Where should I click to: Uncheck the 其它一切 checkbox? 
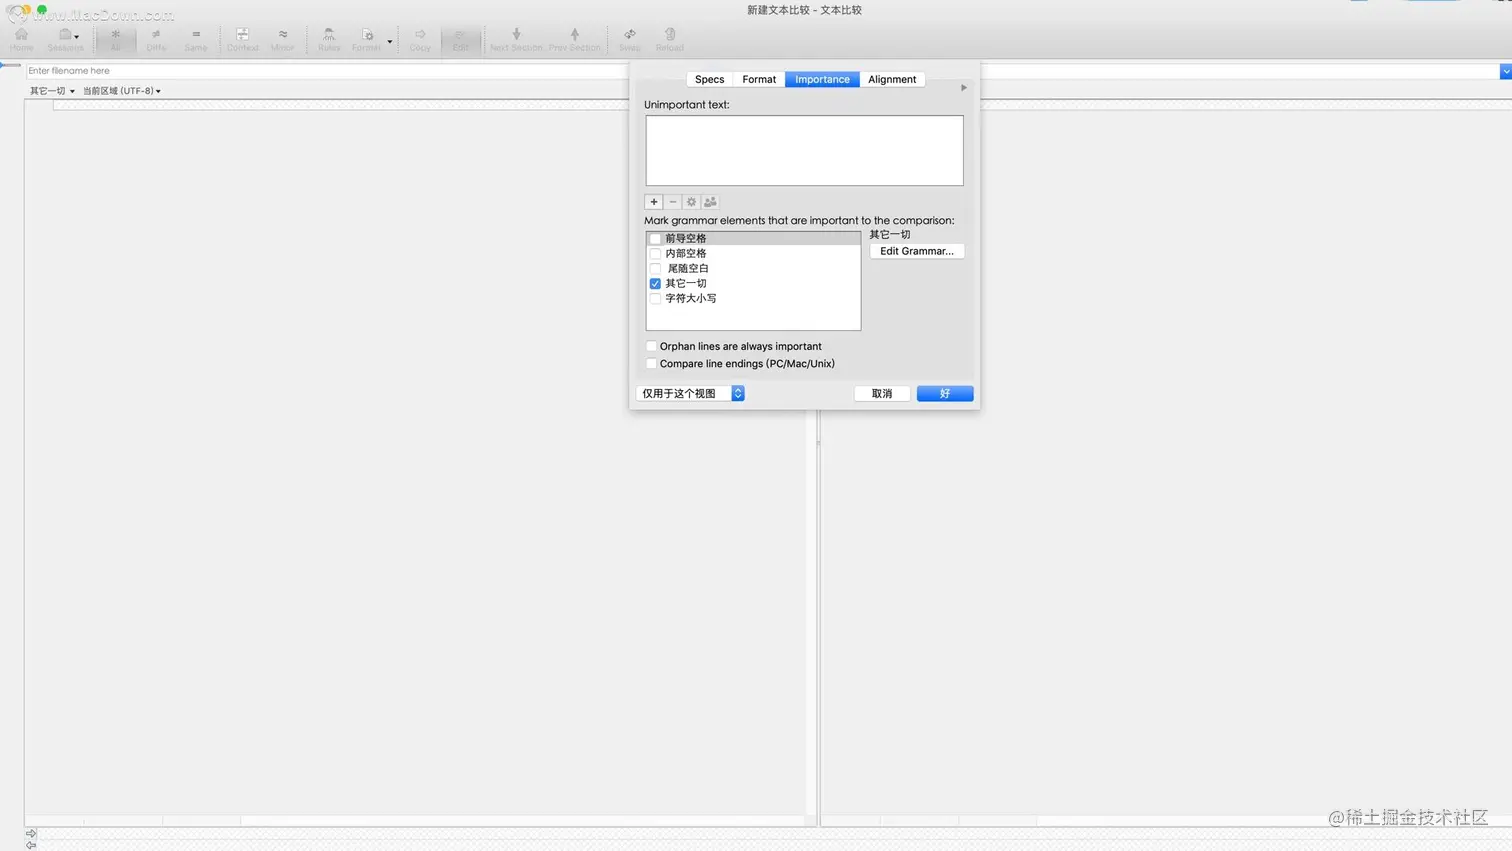point(655,284)
